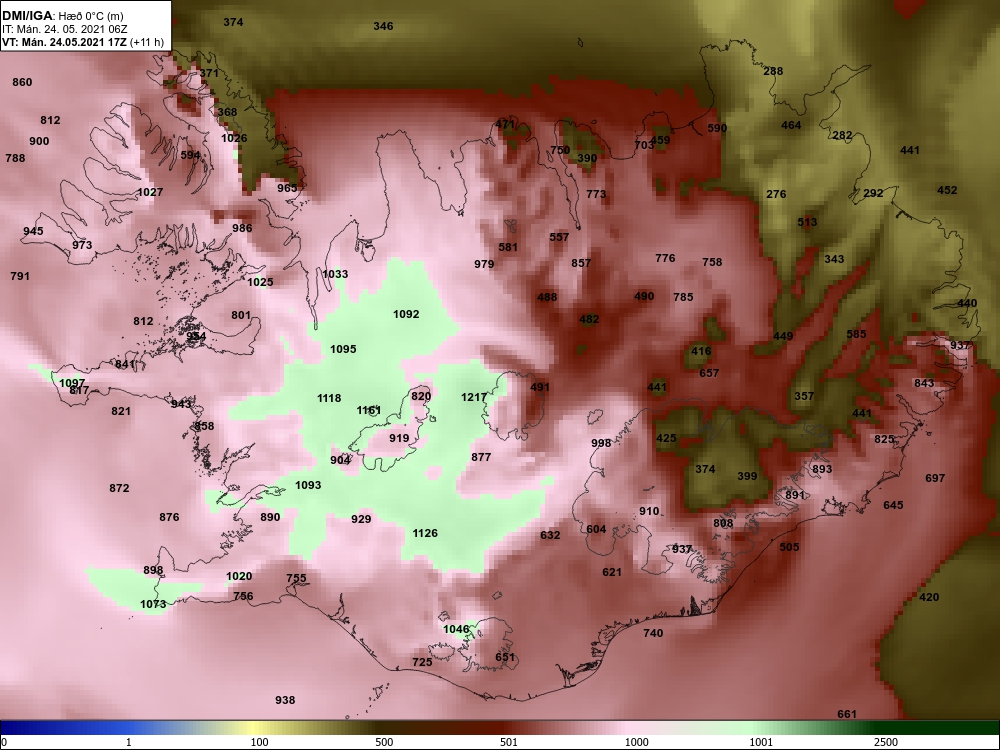The width and height of the screenshot is (1000, 750).
Task: Click the legend label 500
Action: (x=384, y=742)
